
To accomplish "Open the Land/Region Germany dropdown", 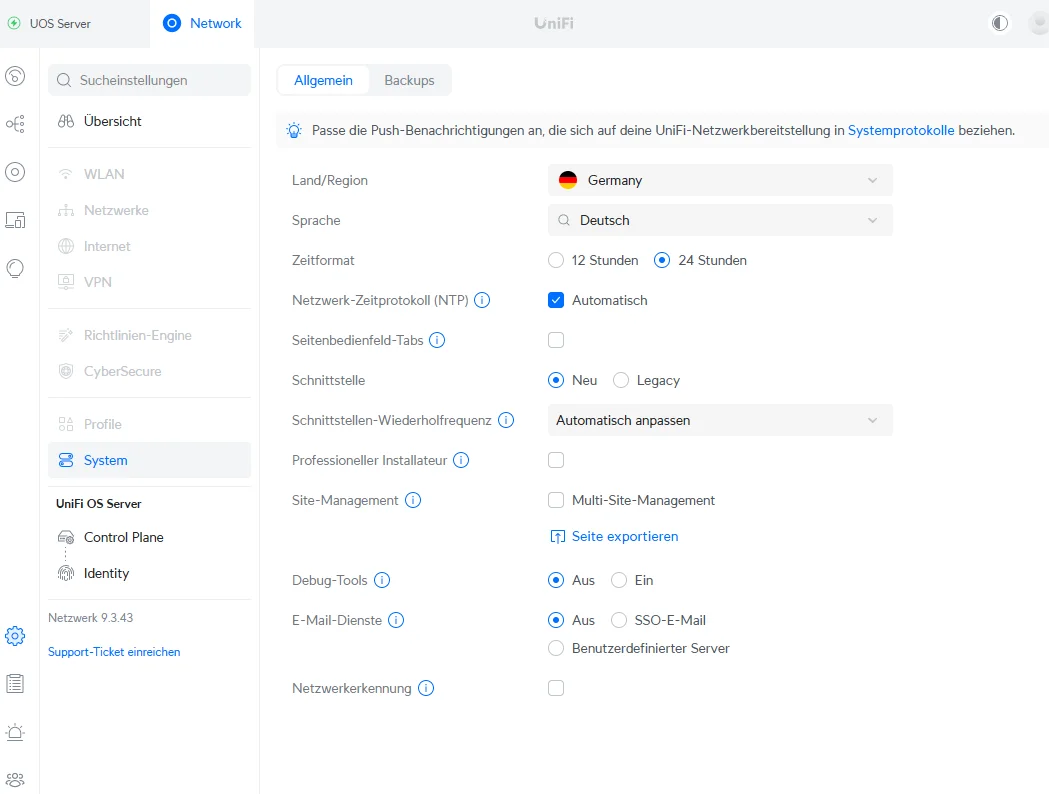I will [x=720, y=181].
